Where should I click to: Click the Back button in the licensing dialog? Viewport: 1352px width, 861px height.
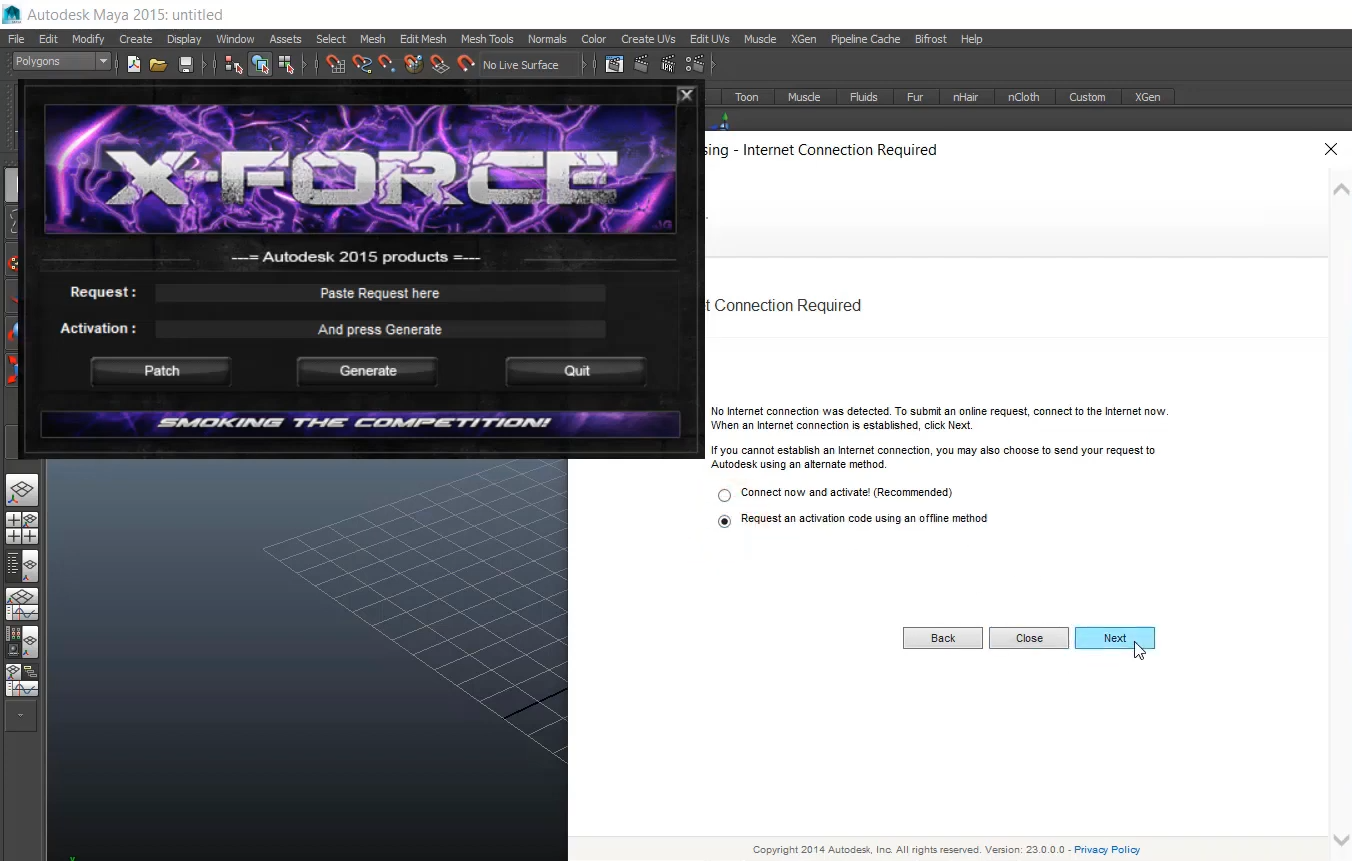[x=942, y=638]
